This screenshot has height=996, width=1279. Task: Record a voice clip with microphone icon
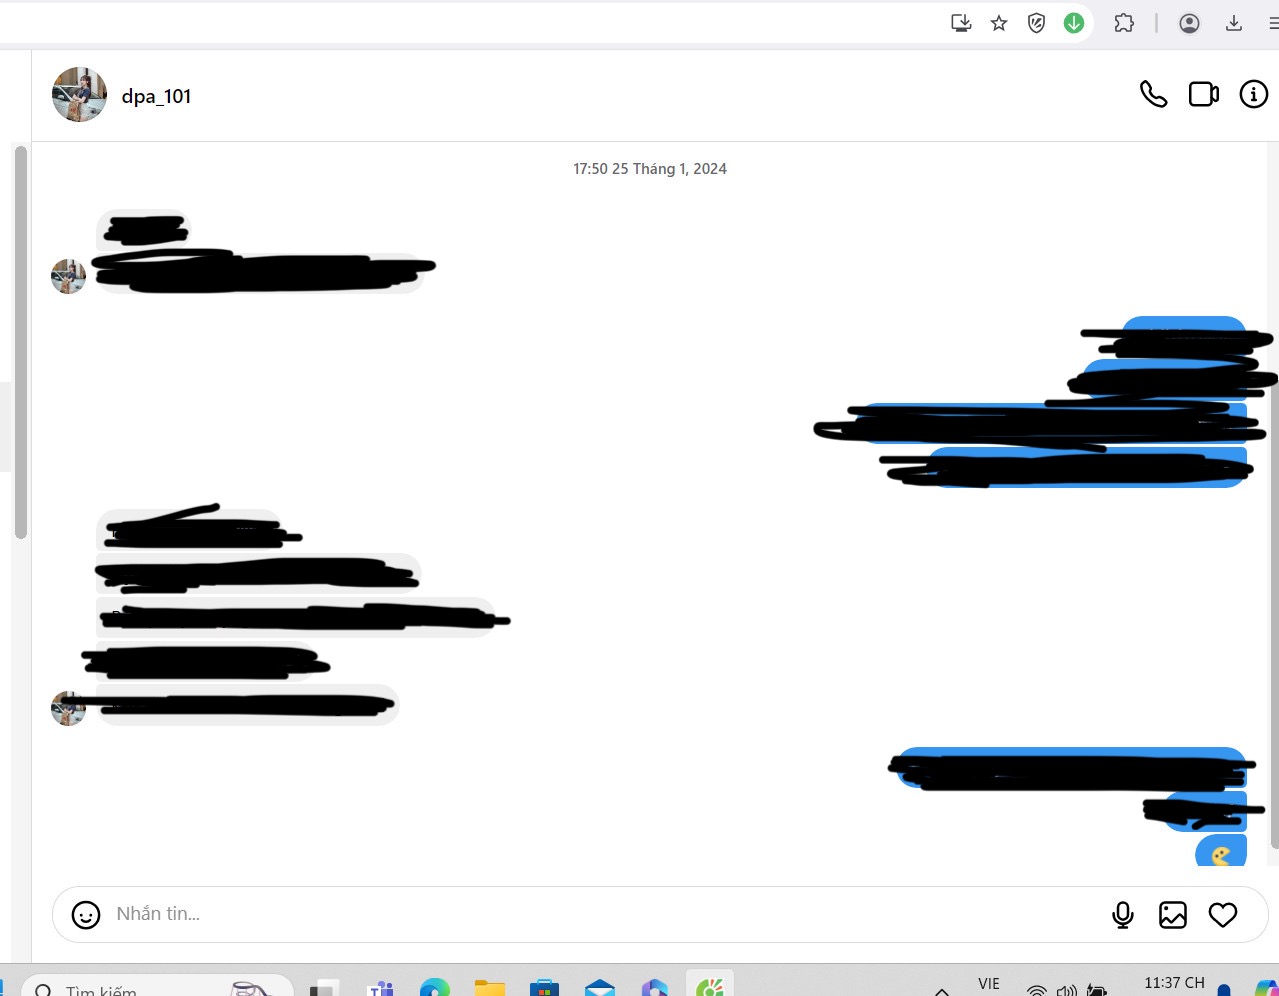point(1123,914)
